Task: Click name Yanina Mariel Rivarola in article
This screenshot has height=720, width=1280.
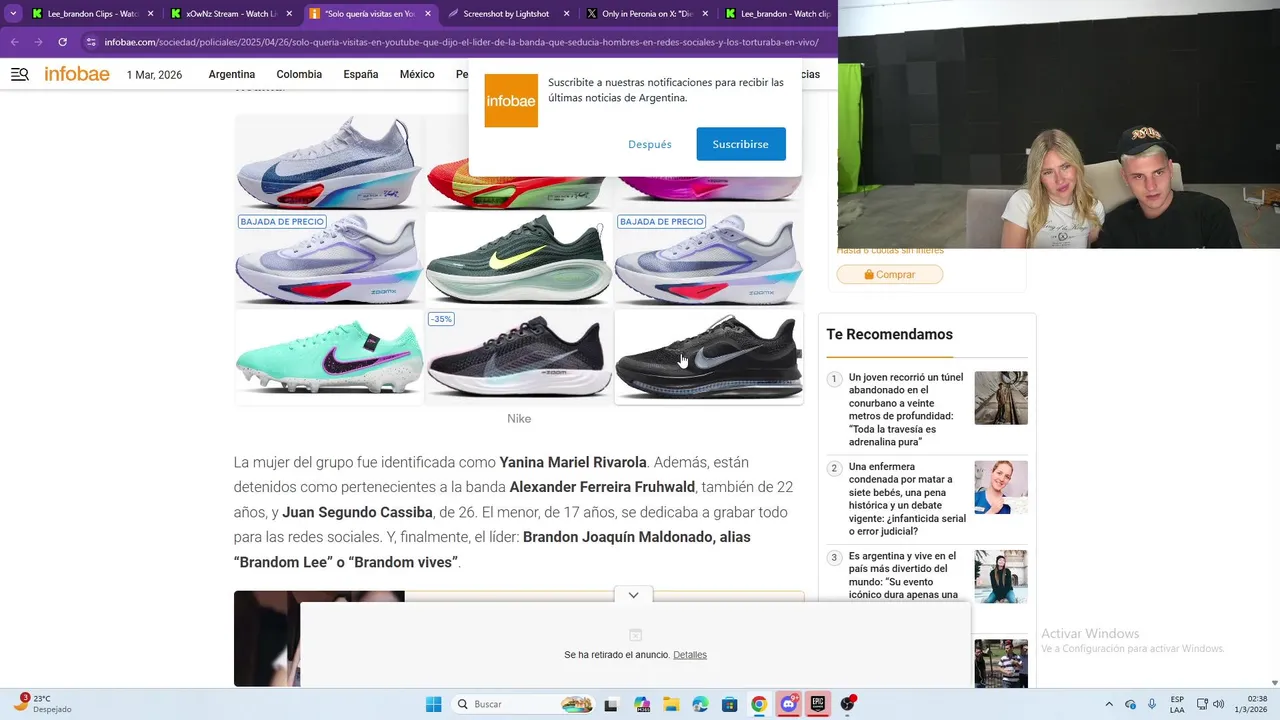Action: pyautogui.click(x=573, y=462)
